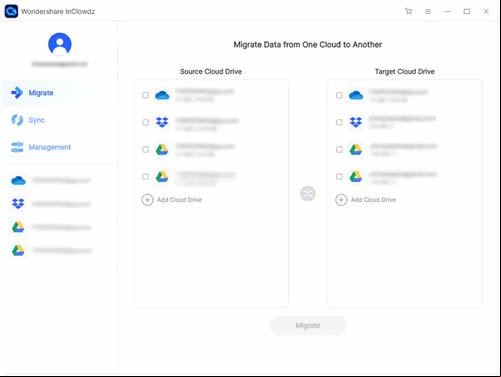Viewport: 501px width, 377px height.
Task: Click the Migrate arrow icon in sidebar
Action: coord(17,93)
